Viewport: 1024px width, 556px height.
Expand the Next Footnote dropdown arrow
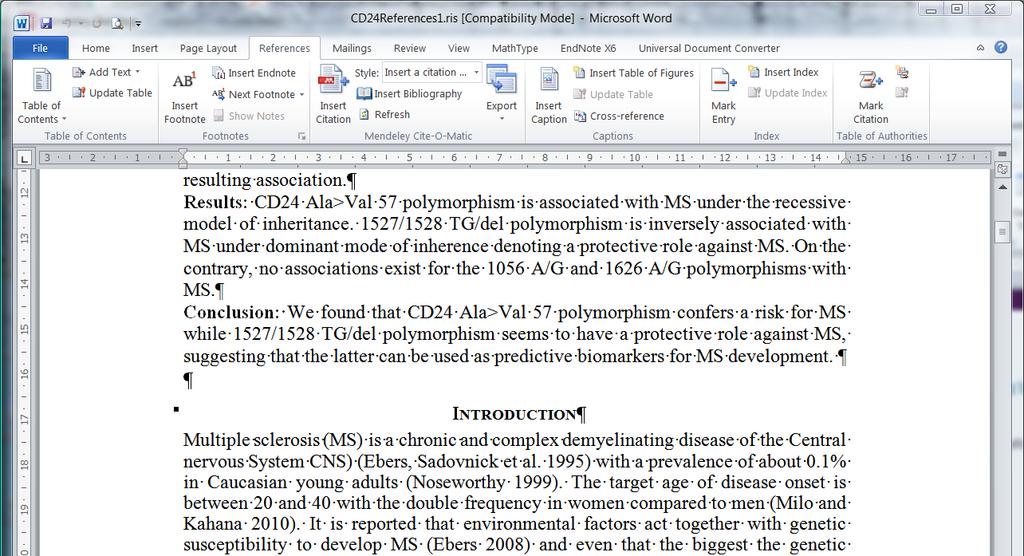coord(302,95)
